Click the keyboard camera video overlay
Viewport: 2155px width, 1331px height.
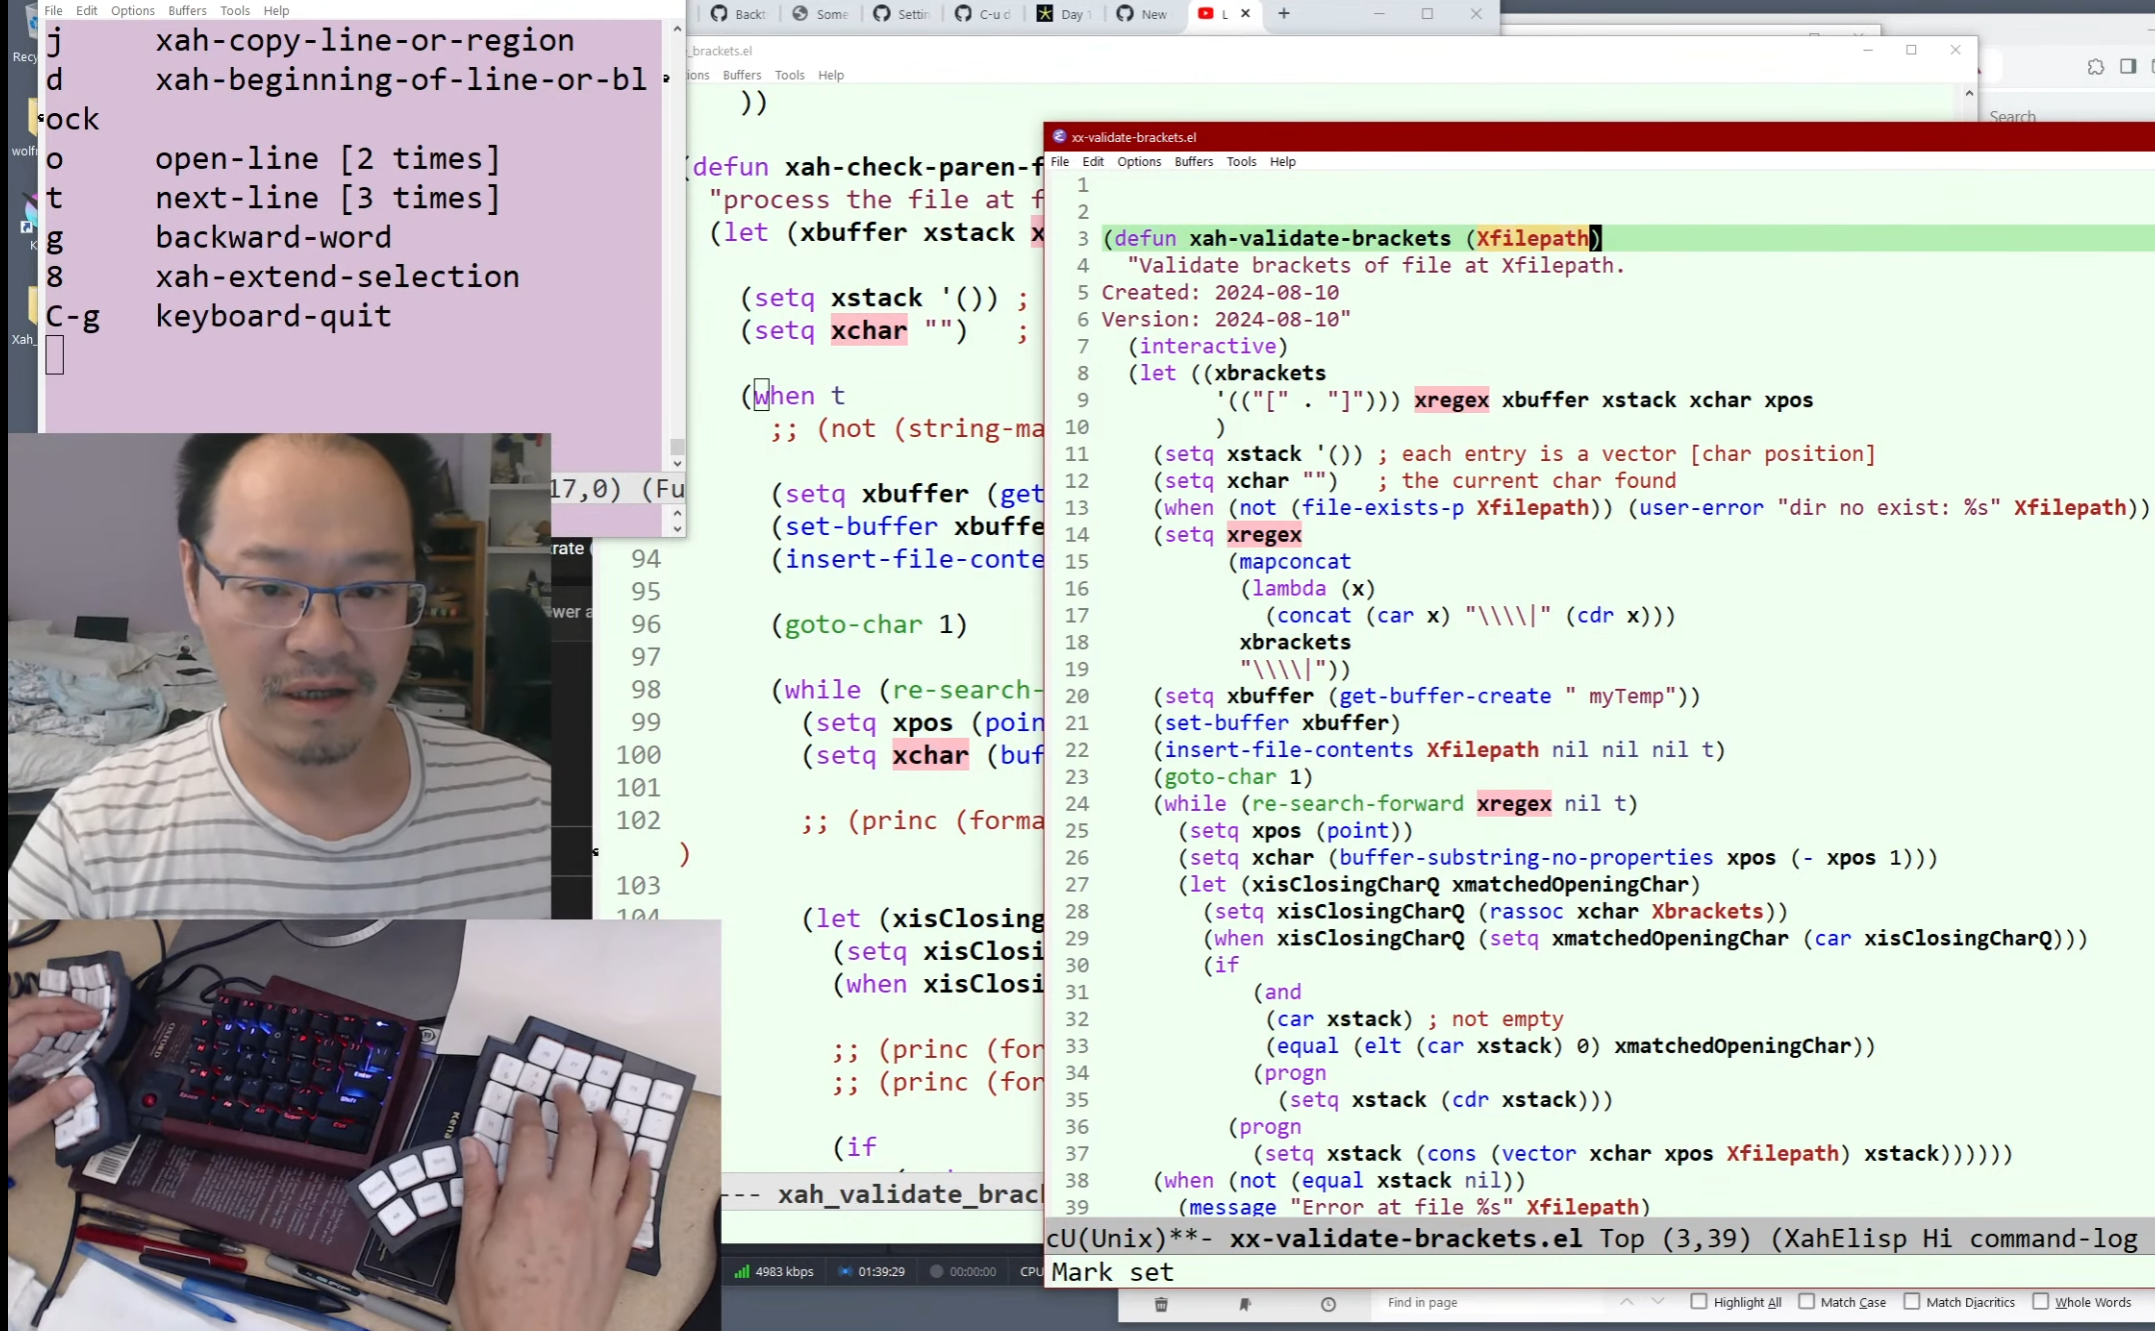coord(364,1125)
